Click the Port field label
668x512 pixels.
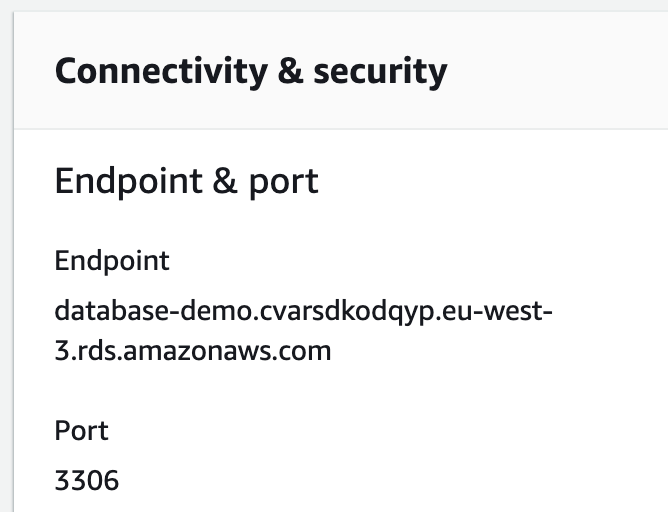[x=81, y=431]
